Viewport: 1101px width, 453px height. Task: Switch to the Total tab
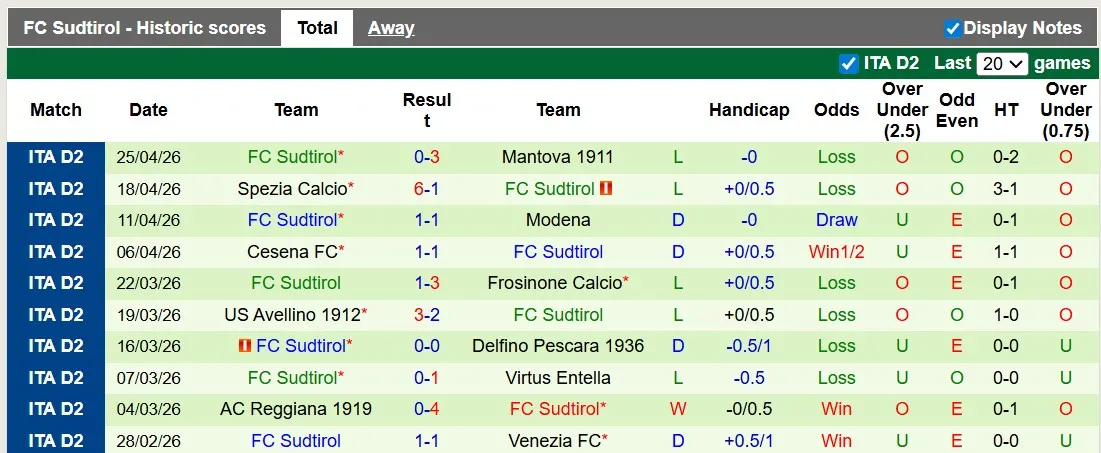pos(317,28)
